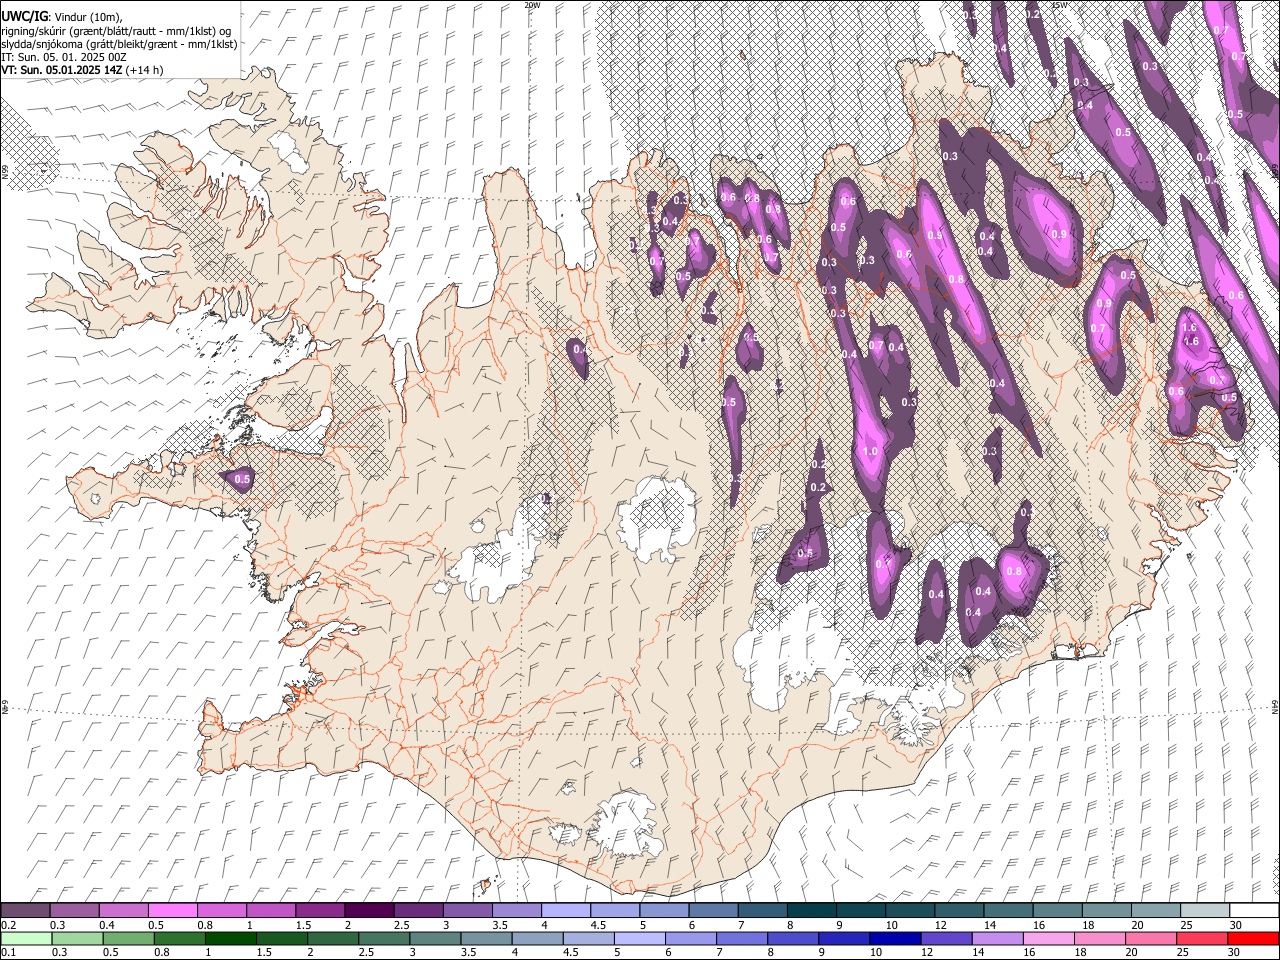Select the "(+14 h)" forecast offset
This screenshot has width=1280, height=960.
pyautogui.click(x=145, y=70)
